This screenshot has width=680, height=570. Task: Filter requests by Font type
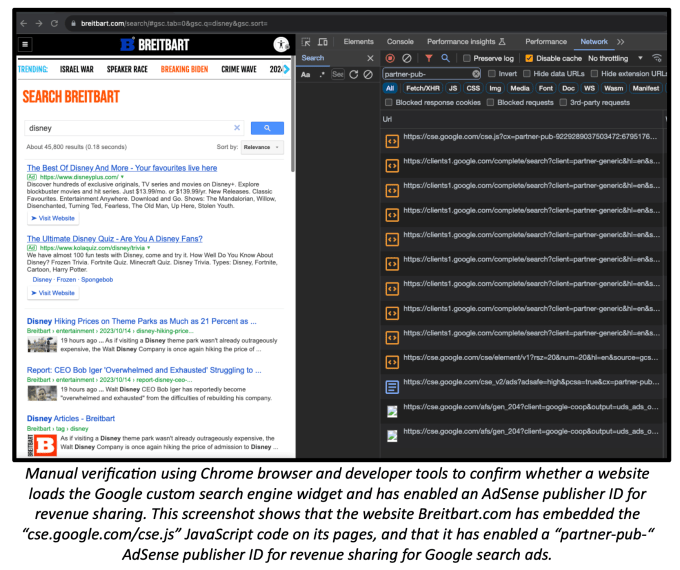tap(546, 88)
